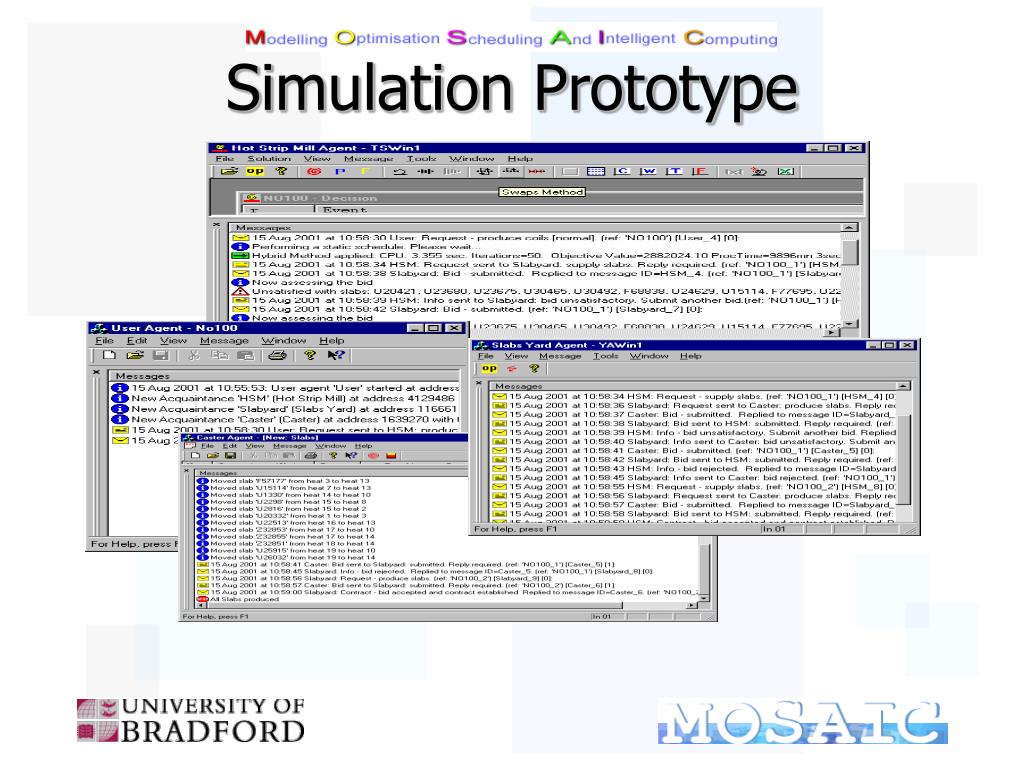The height and width of the screenshot is (768, 1024).
Task: Click red circle icon in Caster Agent toolbar
Action: 373,455
